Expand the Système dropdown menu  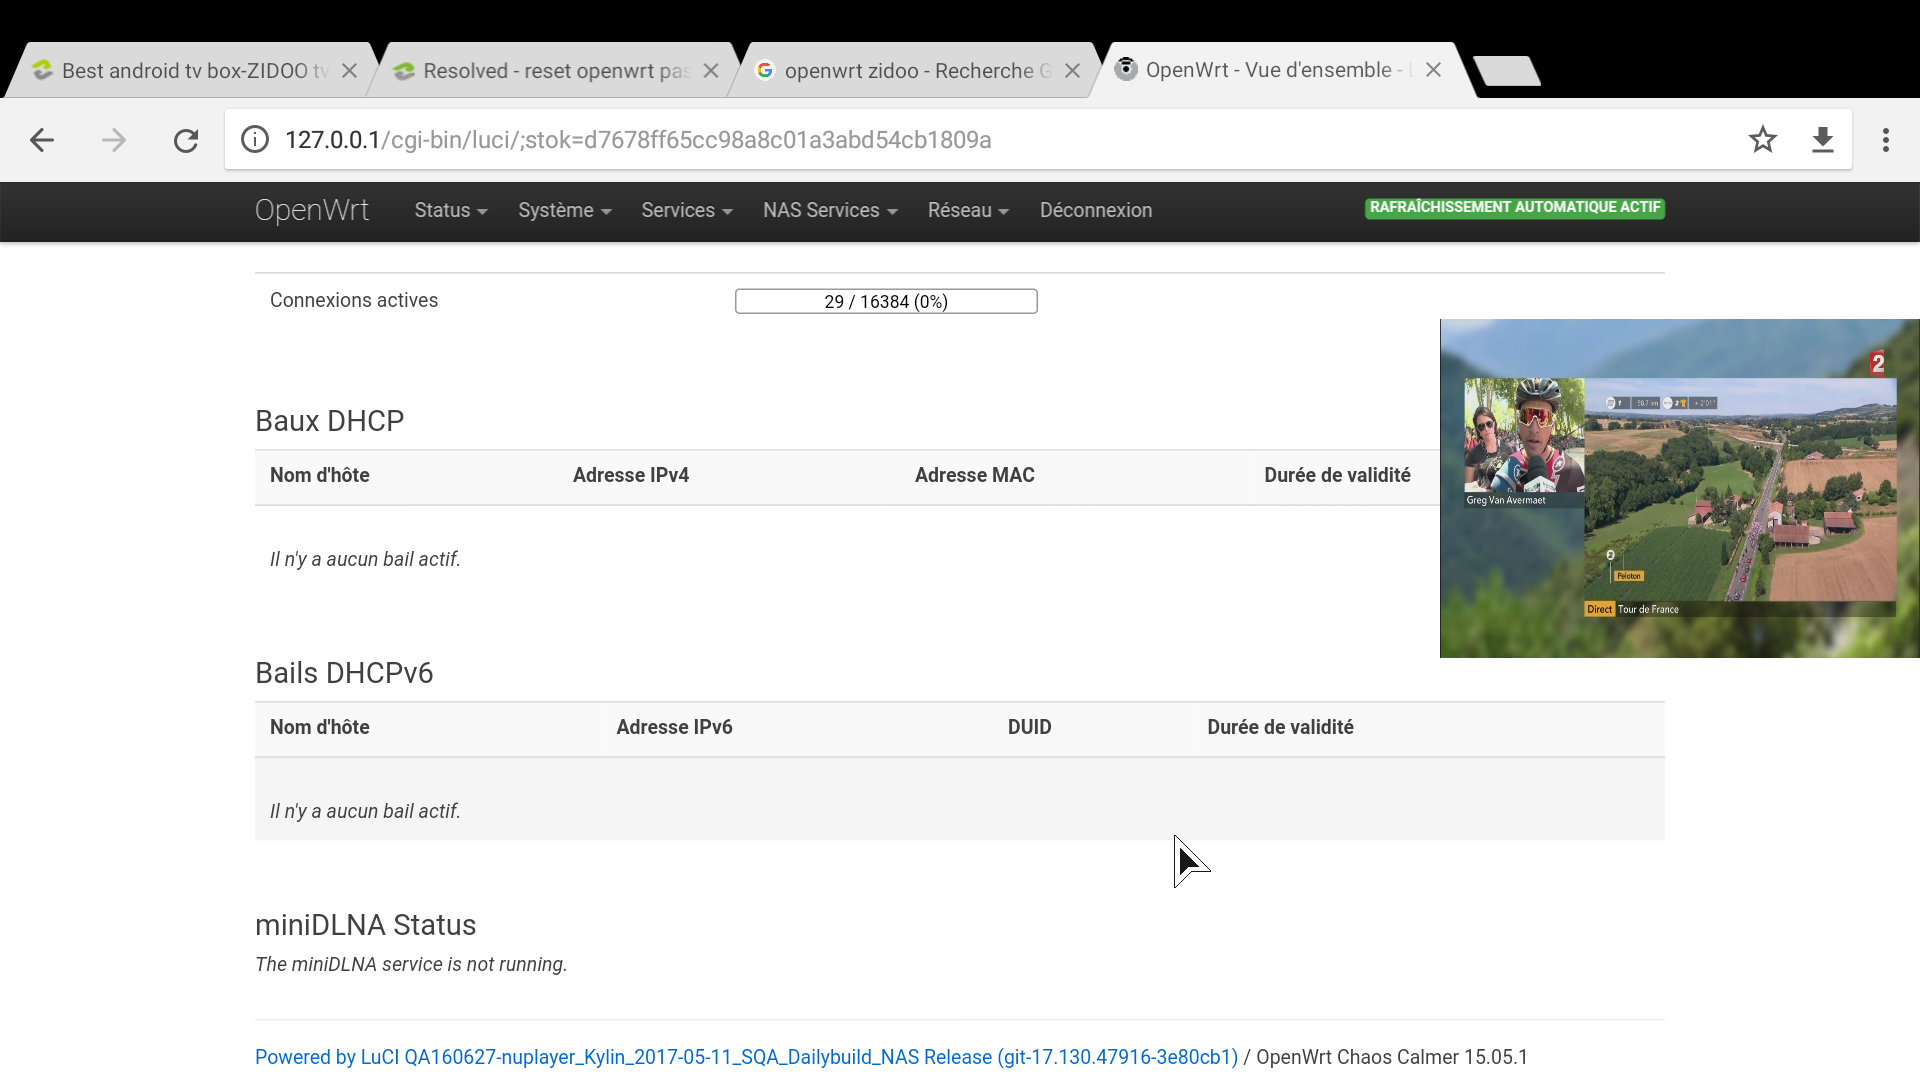(564, 211)
